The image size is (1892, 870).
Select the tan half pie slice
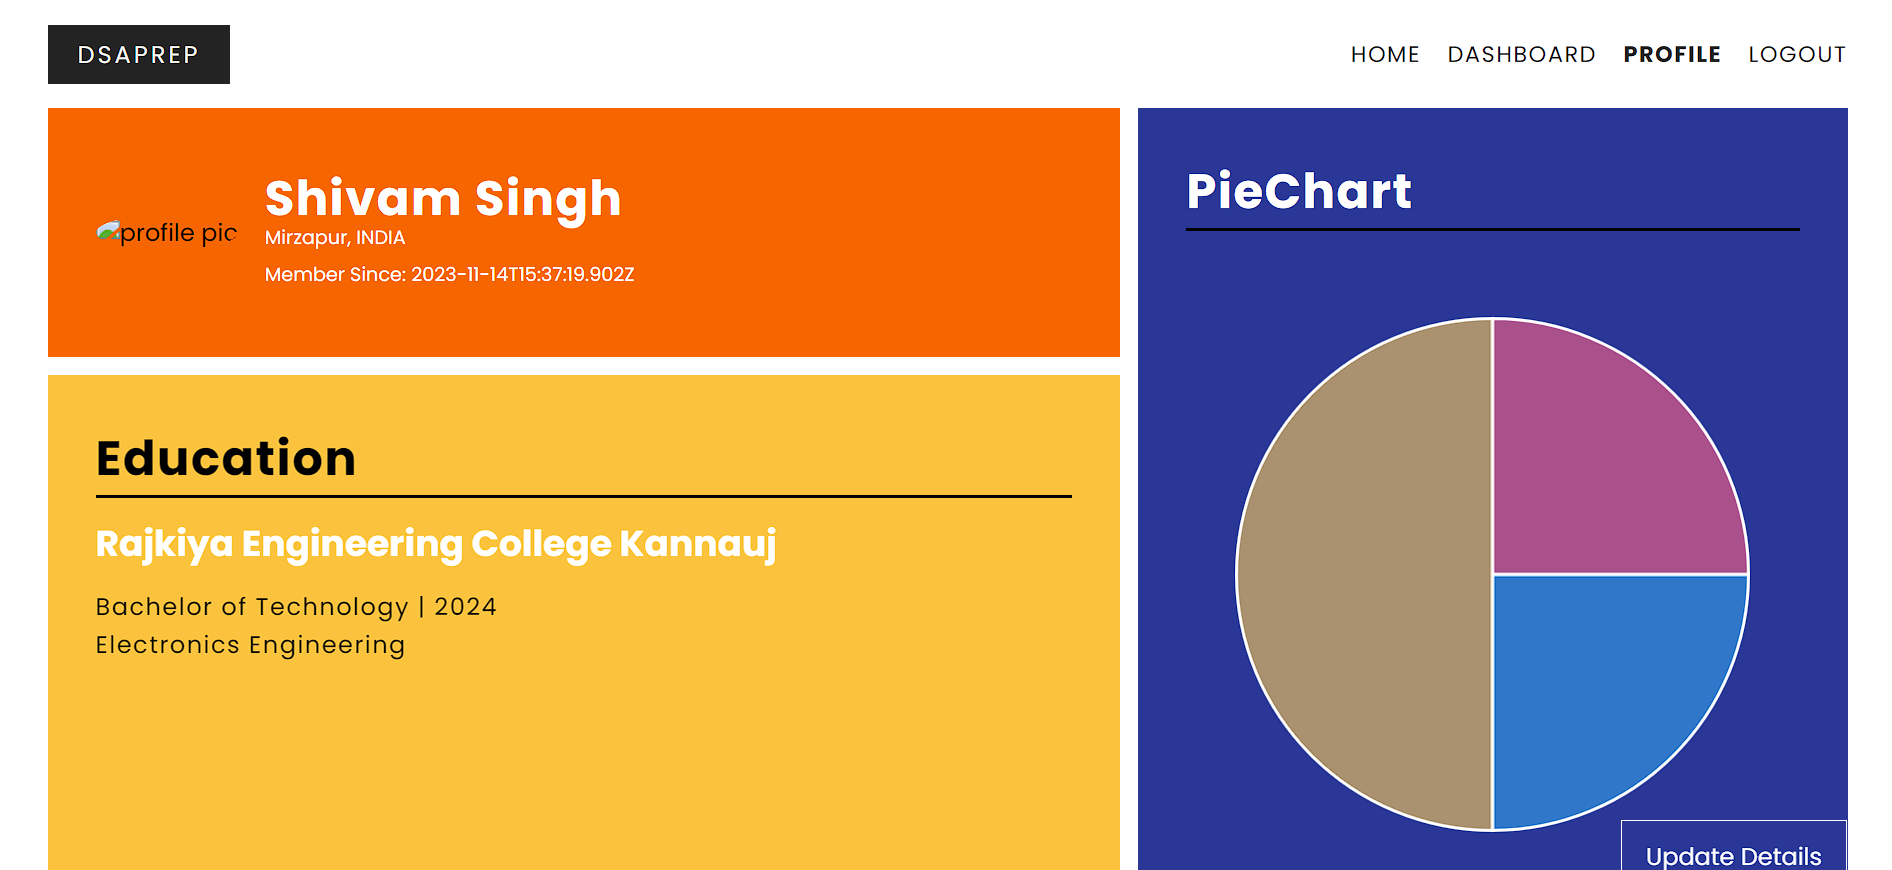pos(1365,575)
